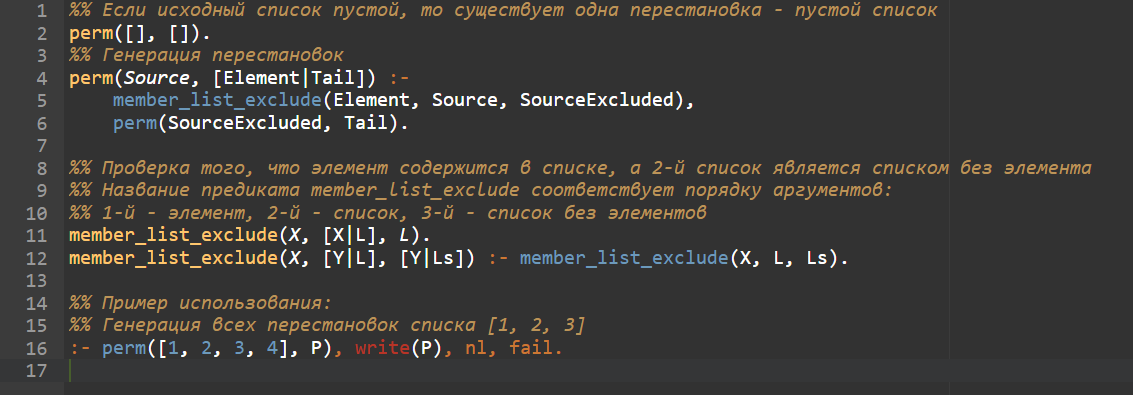Click line number 11 in the gutter
1133x395 pixels.
(36, 235)
